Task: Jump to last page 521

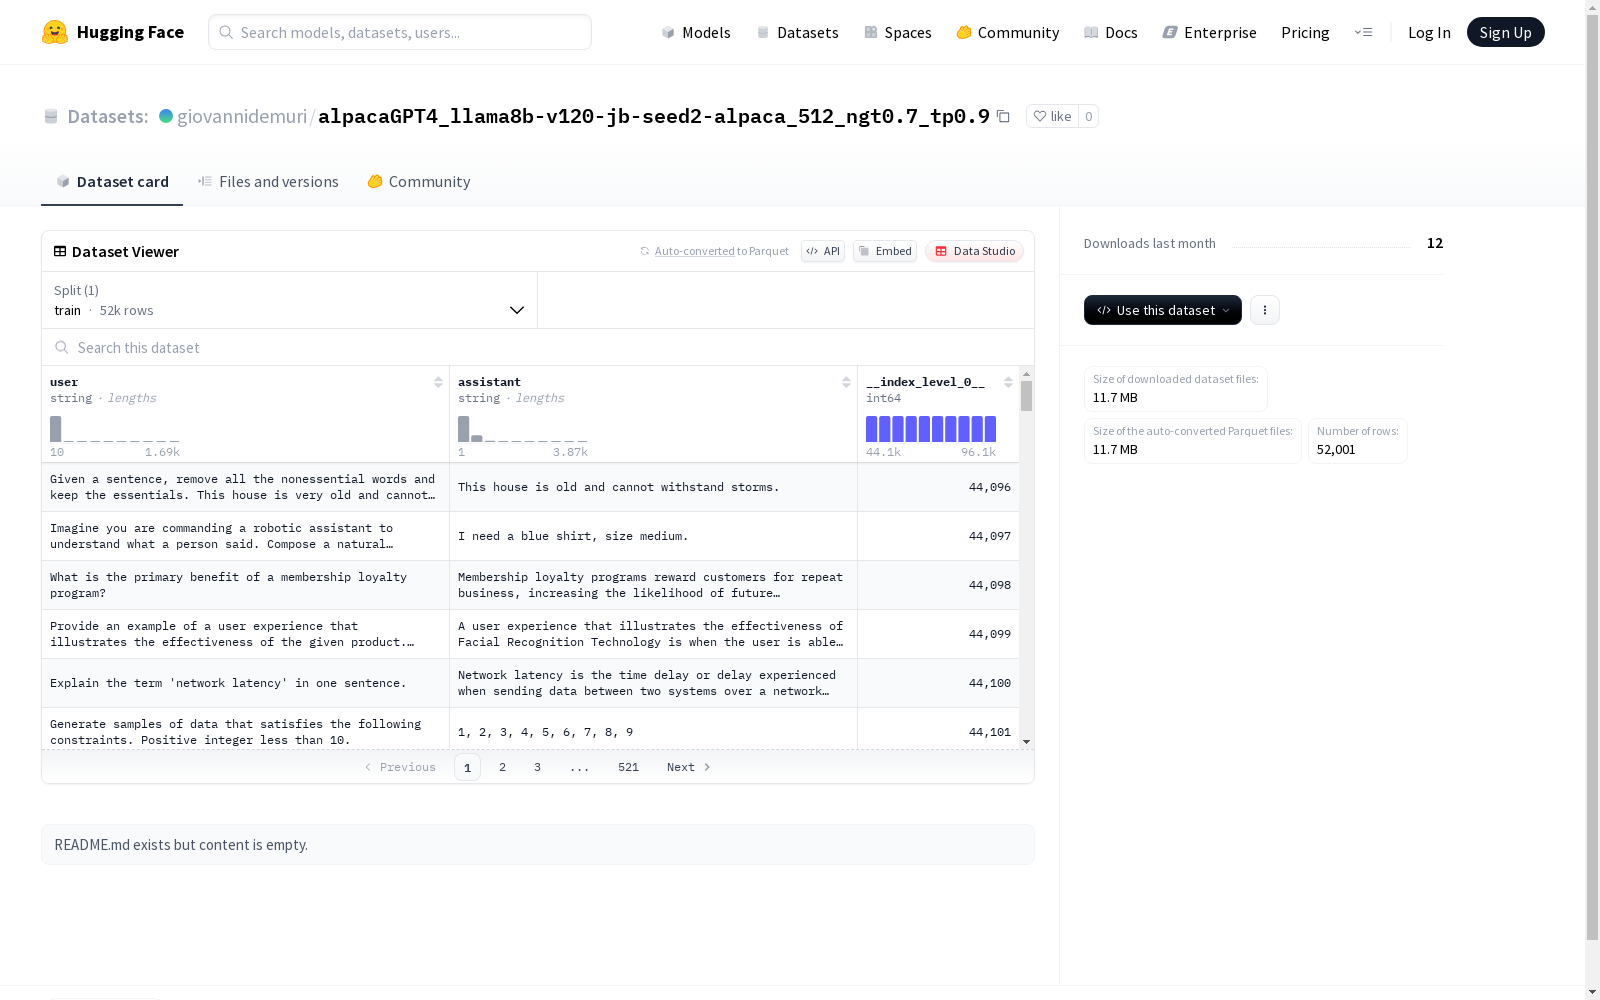Action: coord(628,767)
